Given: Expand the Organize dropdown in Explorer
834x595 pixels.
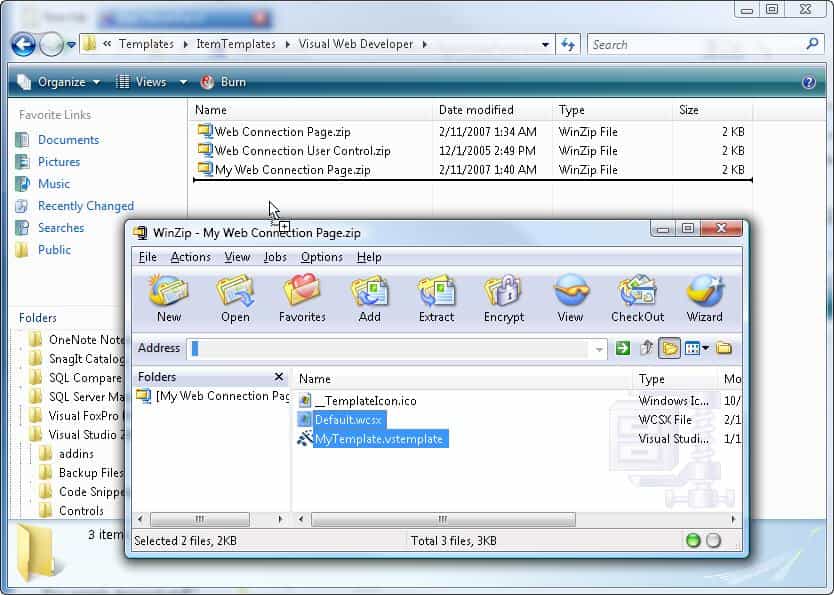Looking at the screenshot, I should tap(96, 82).
